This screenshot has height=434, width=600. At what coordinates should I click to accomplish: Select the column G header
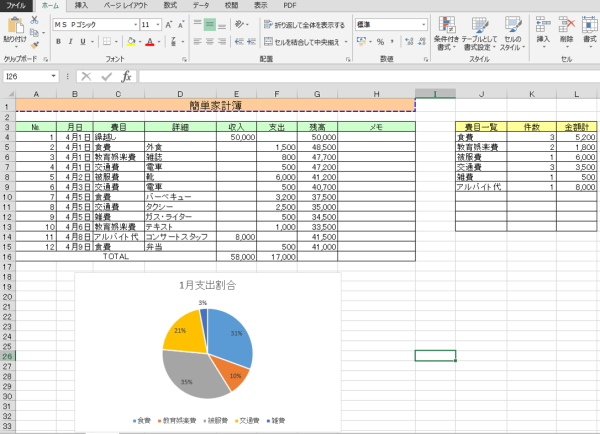[x=317, y=94]
